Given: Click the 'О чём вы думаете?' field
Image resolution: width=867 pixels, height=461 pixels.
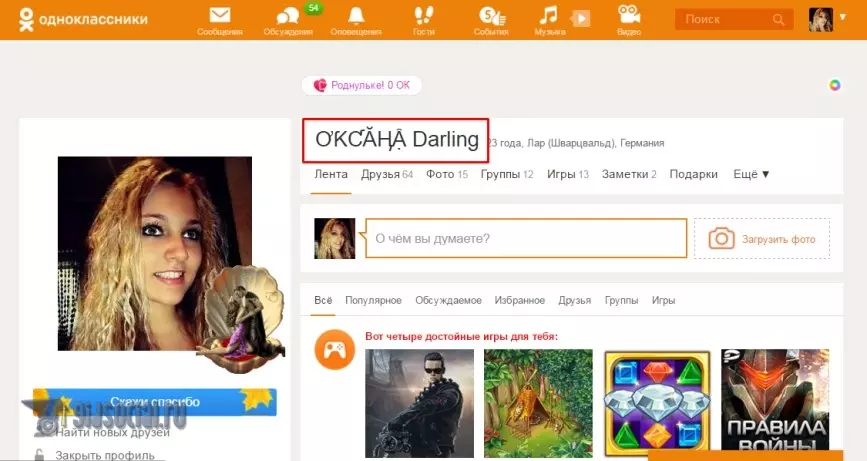Looking at the screenshot, I should tap(526, 239).
